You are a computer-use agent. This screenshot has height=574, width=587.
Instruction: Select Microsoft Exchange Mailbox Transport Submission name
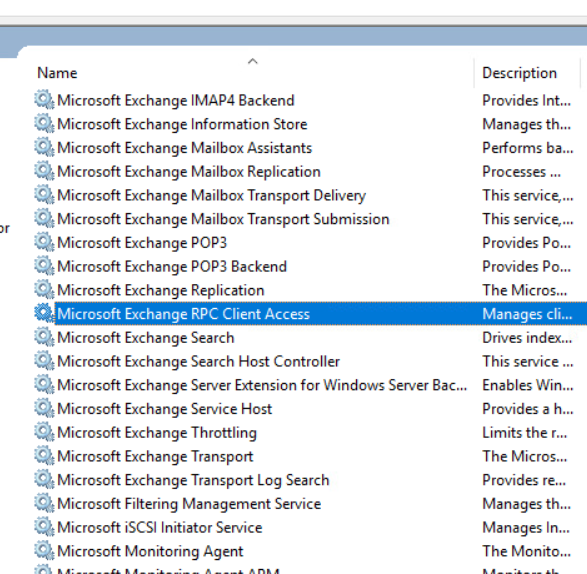click(223, 219)
